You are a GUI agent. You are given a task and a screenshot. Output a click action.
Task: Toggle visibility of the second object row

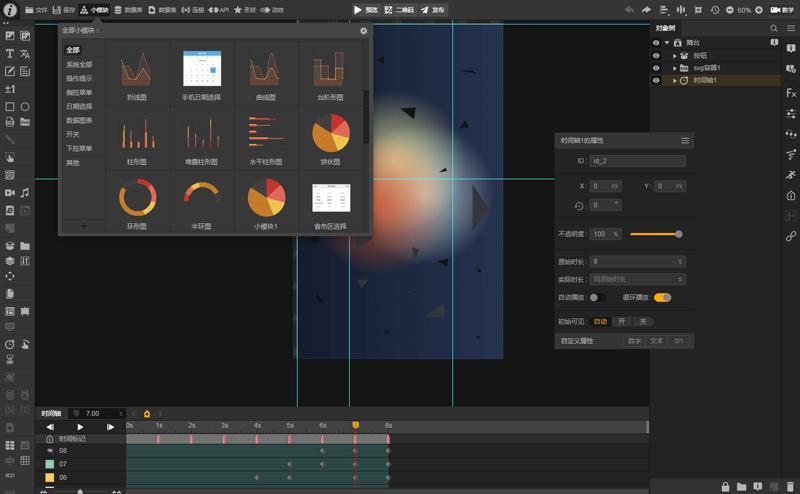[656, 55]
